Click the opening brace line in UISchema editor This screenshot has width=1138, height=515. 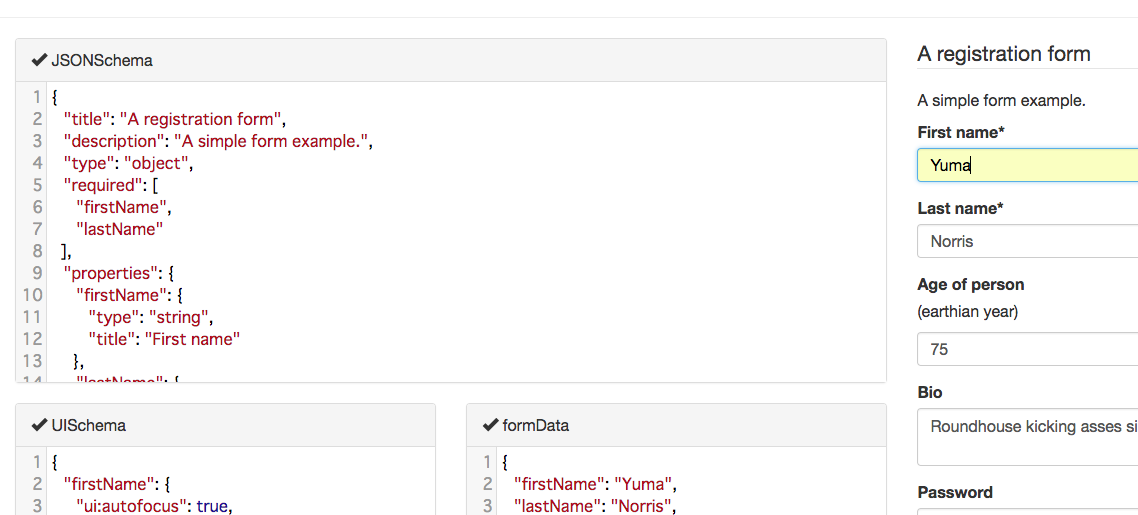pyautogui.click(x=55, y=462)
